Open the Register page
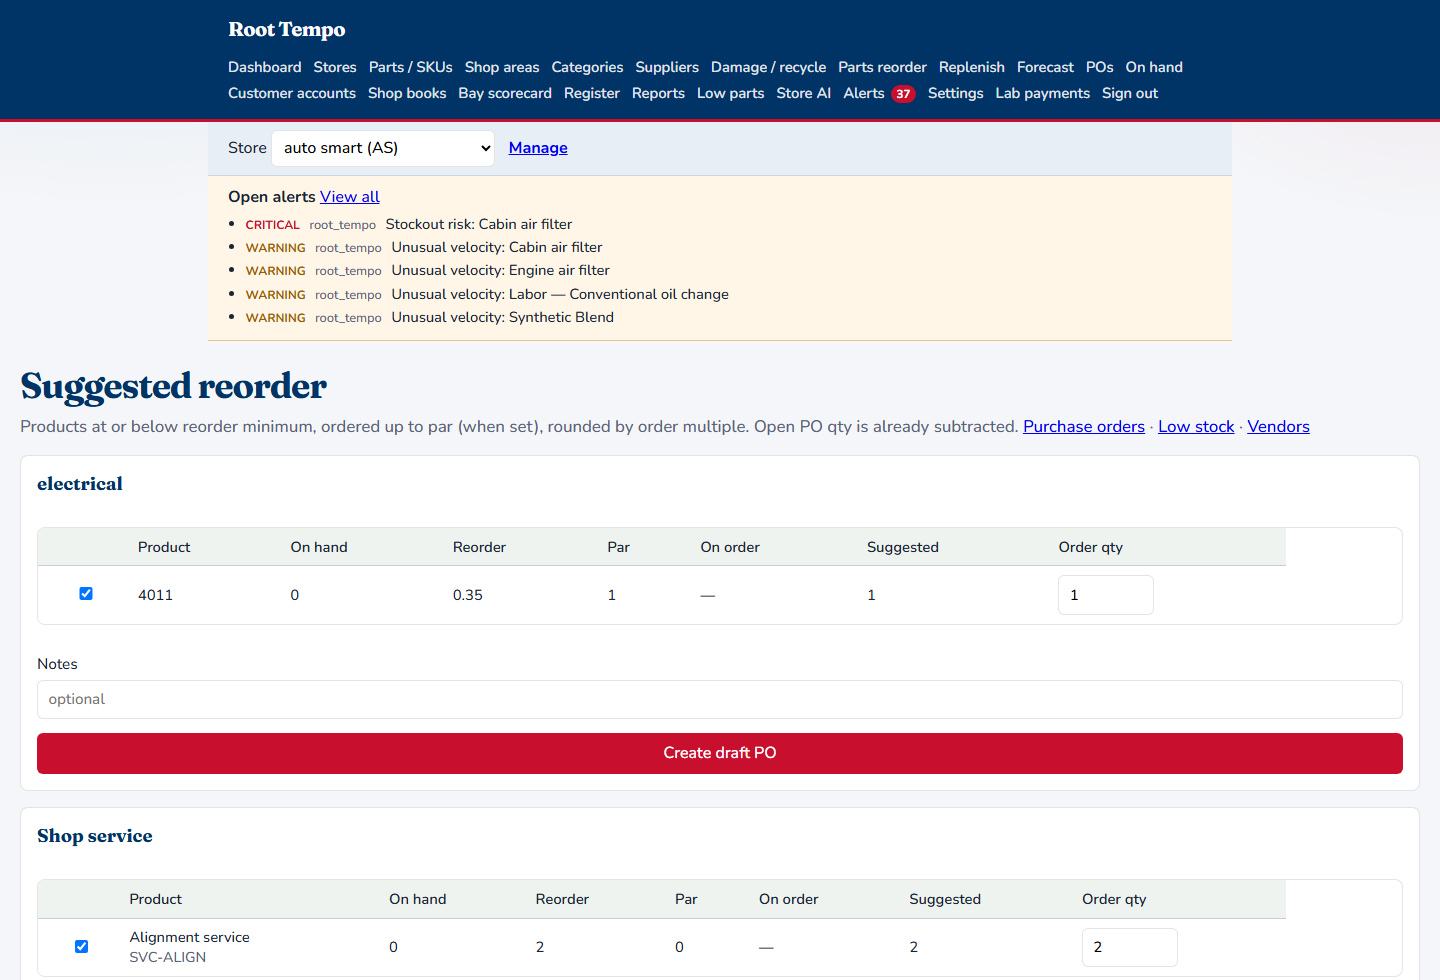This screenshot has height=980, width=1440. [592, 93]
